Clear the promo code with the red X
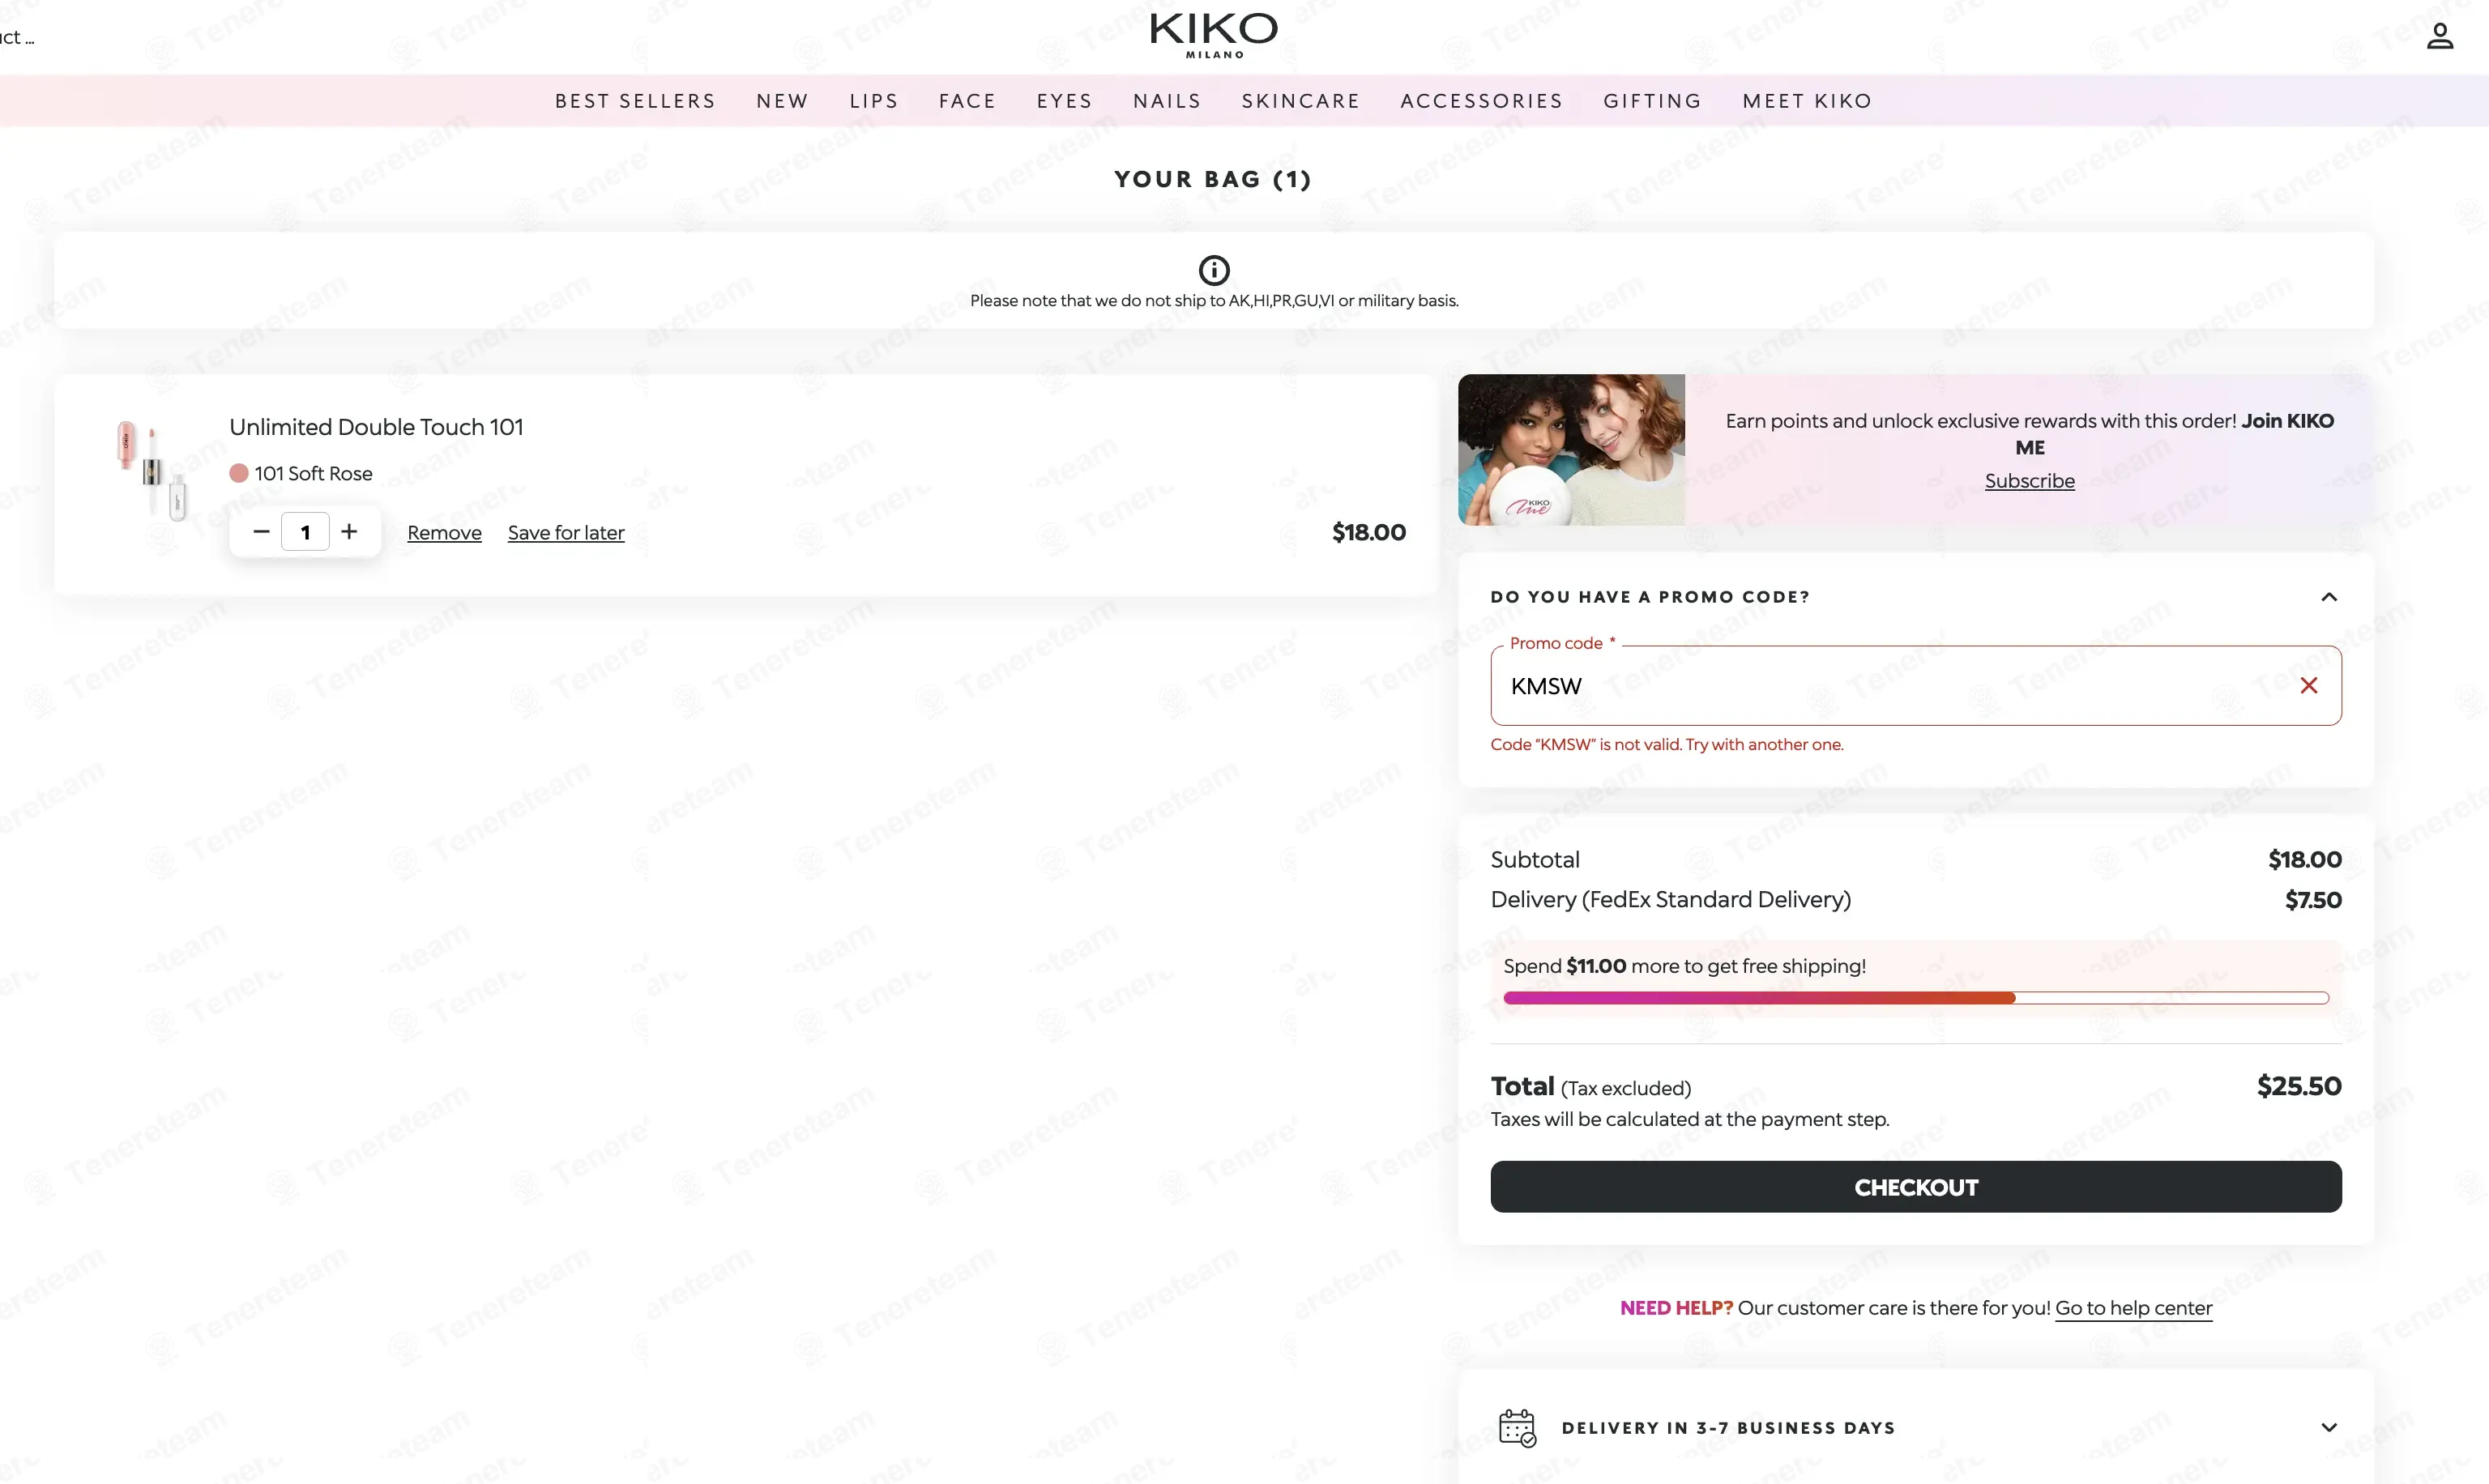 click(x=2309, y=685)
